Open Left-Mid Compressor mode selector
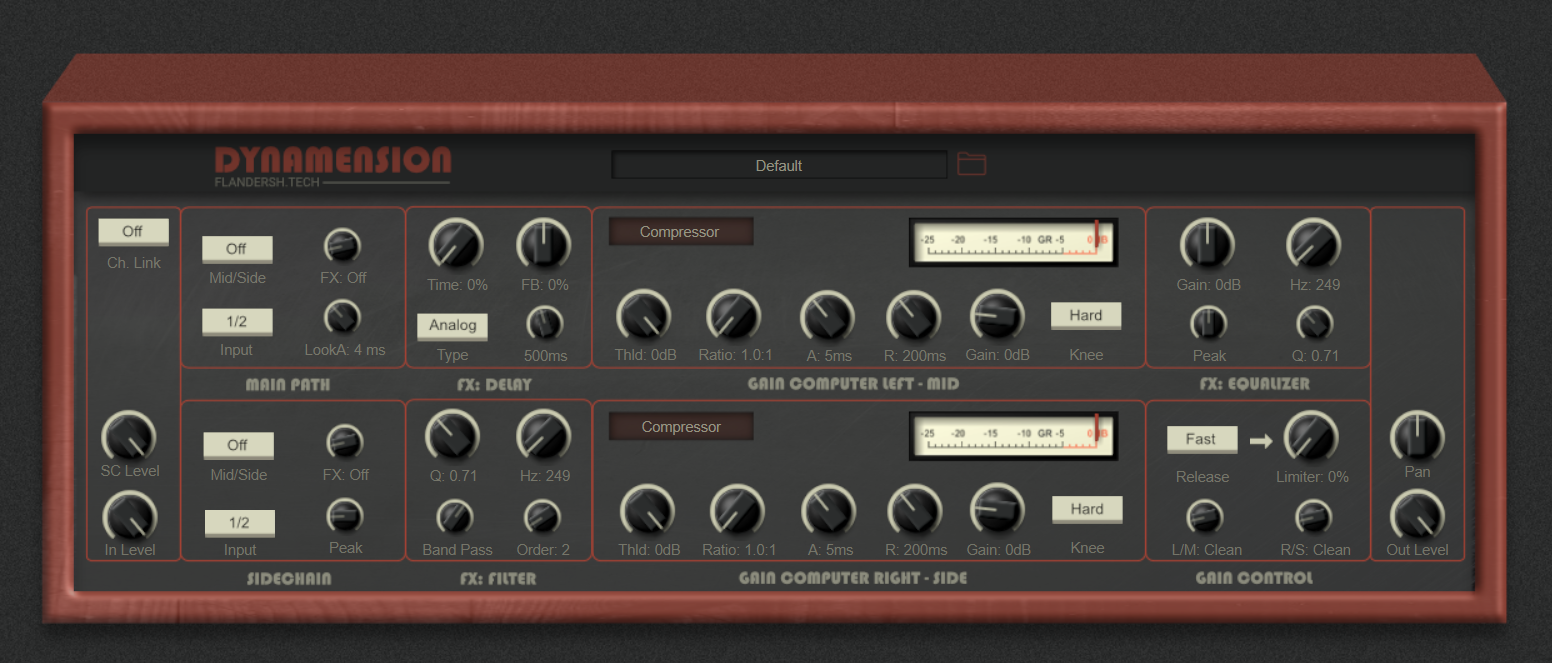This screenshot has height=663, width=1552. point(680,232)
